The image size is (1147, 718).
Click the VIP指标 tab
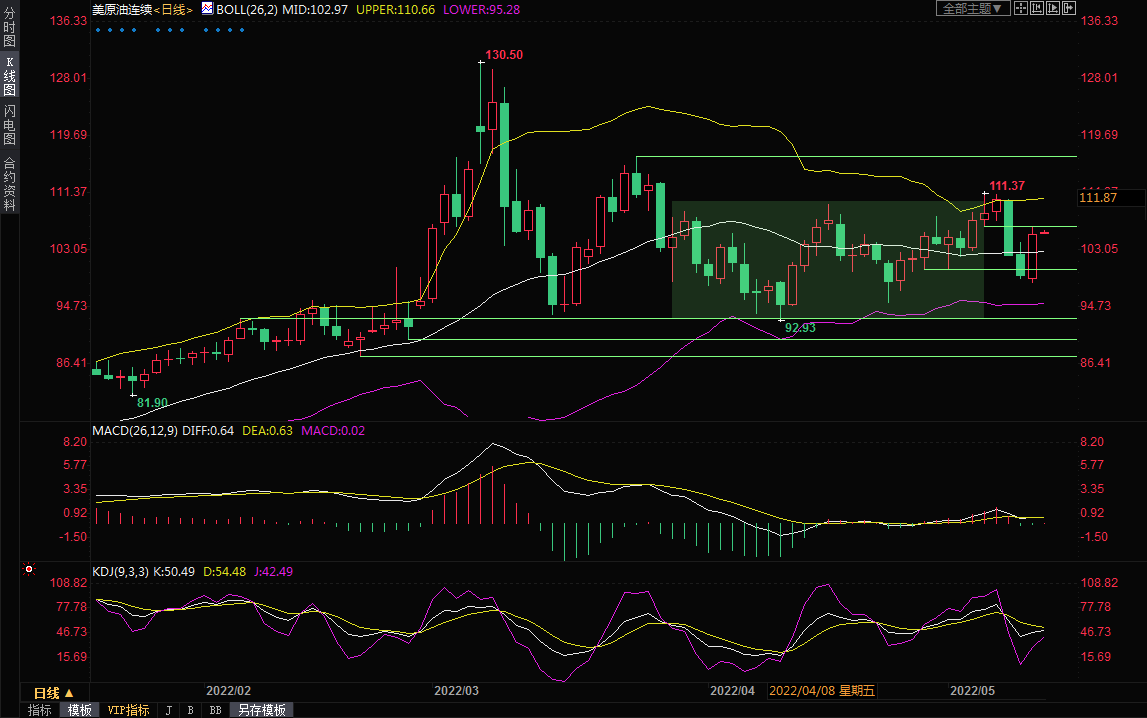pyautogui.click(x=129, y=710)
